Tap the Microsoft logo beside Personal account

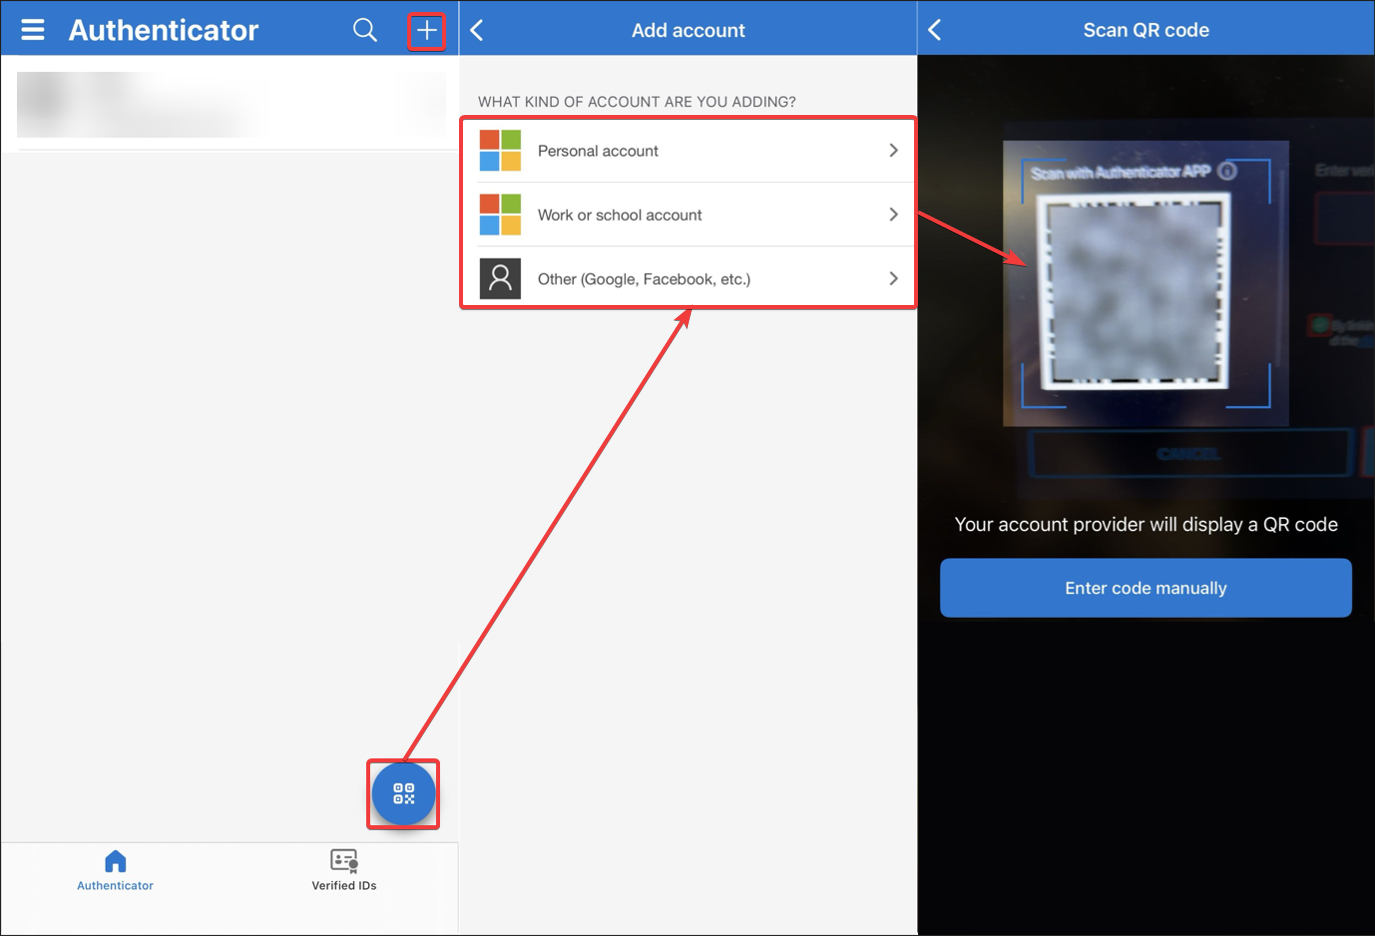500,151
